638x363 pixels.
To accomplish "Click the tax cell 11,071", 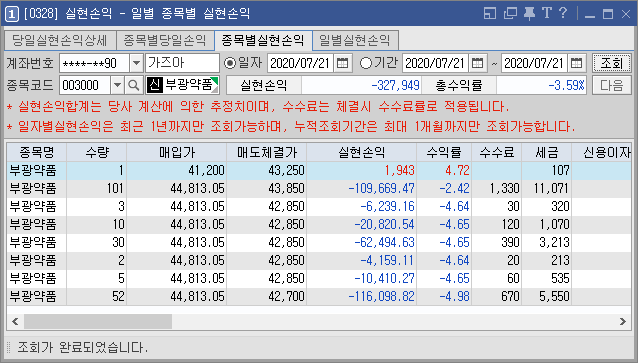I will pos(546,188).
